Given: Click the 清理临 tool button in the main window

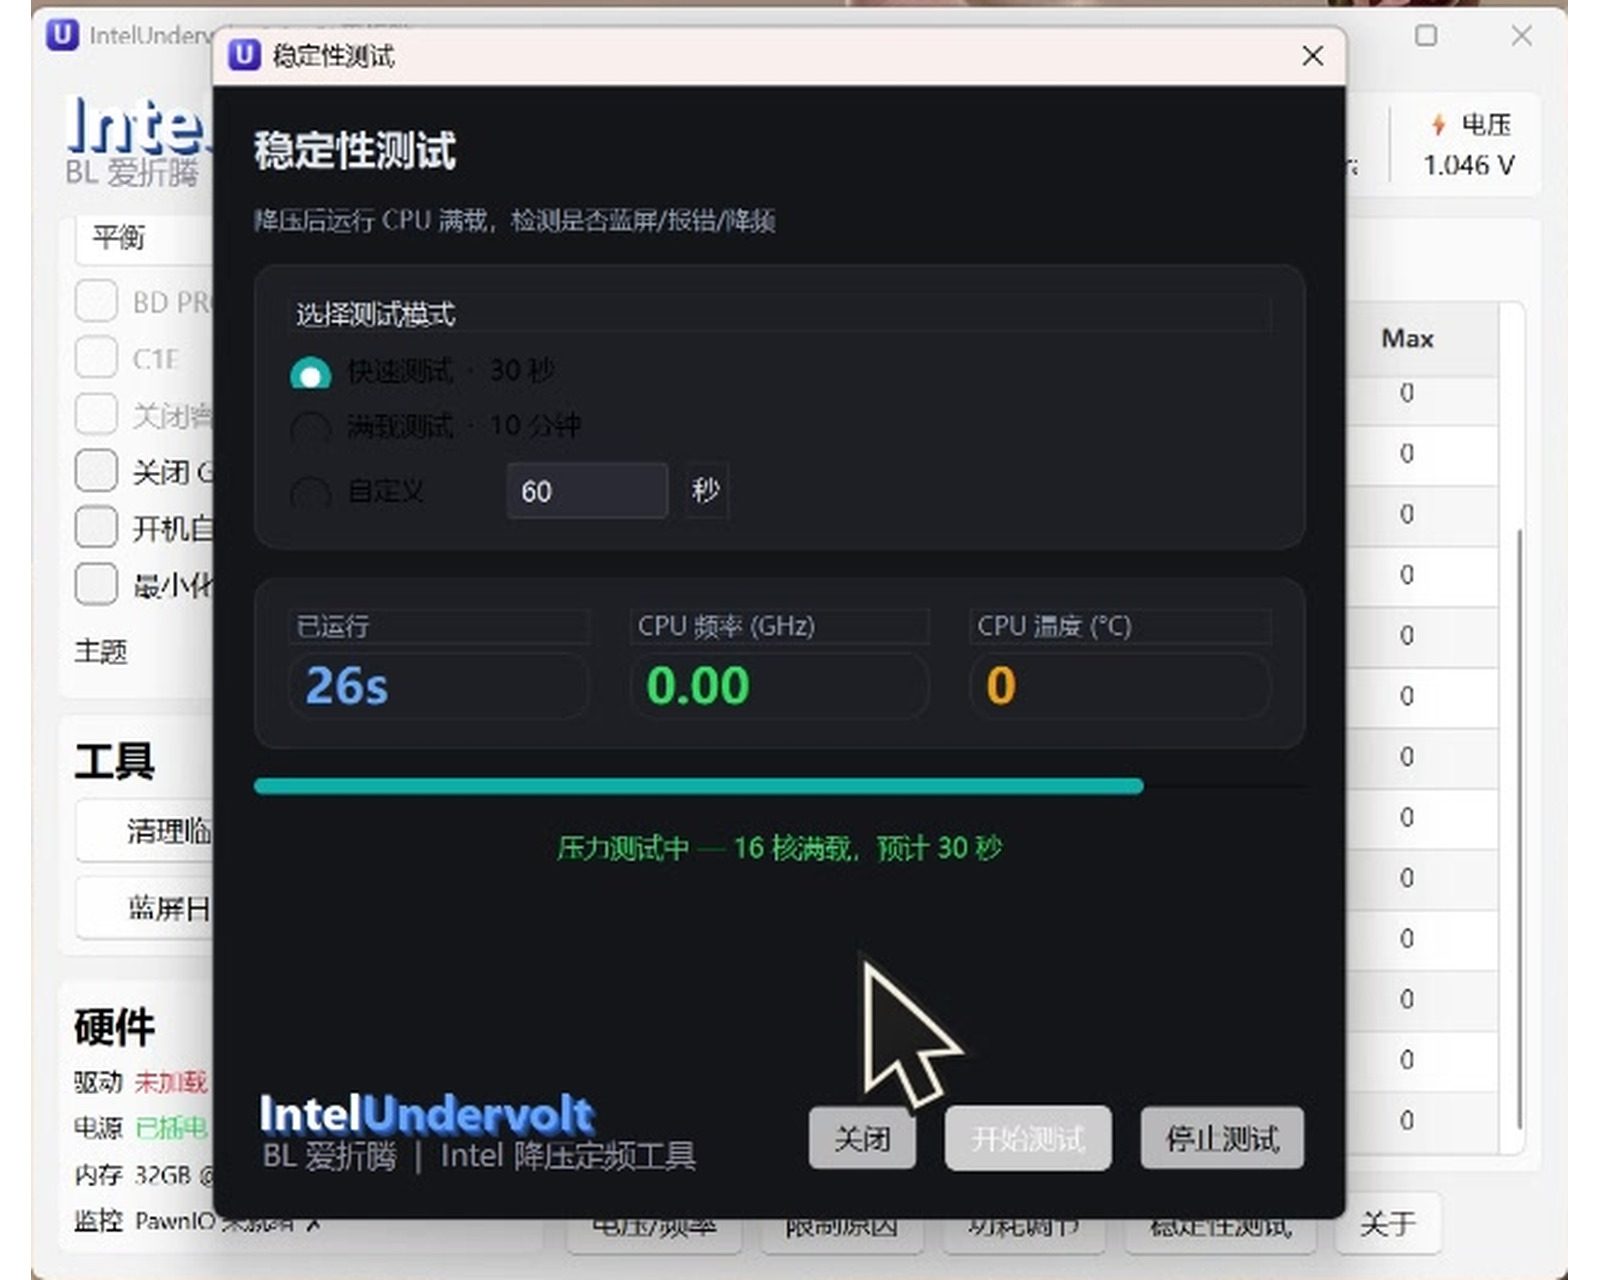Looking at the screenshot, I should tap(144, 830).
